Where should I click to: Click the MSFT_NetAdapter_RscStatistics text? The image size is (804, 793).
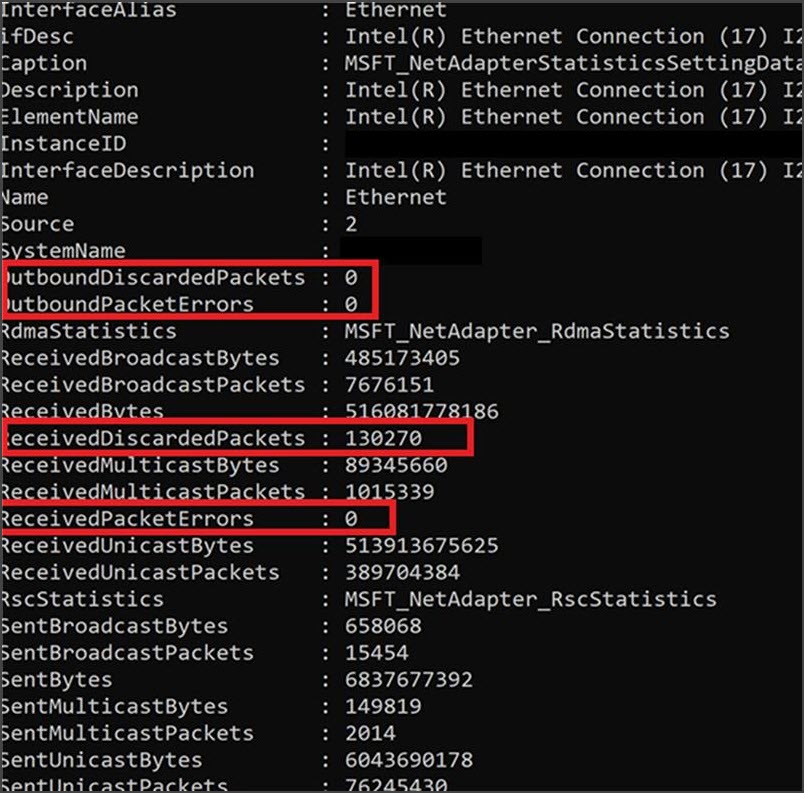point(531,600)
